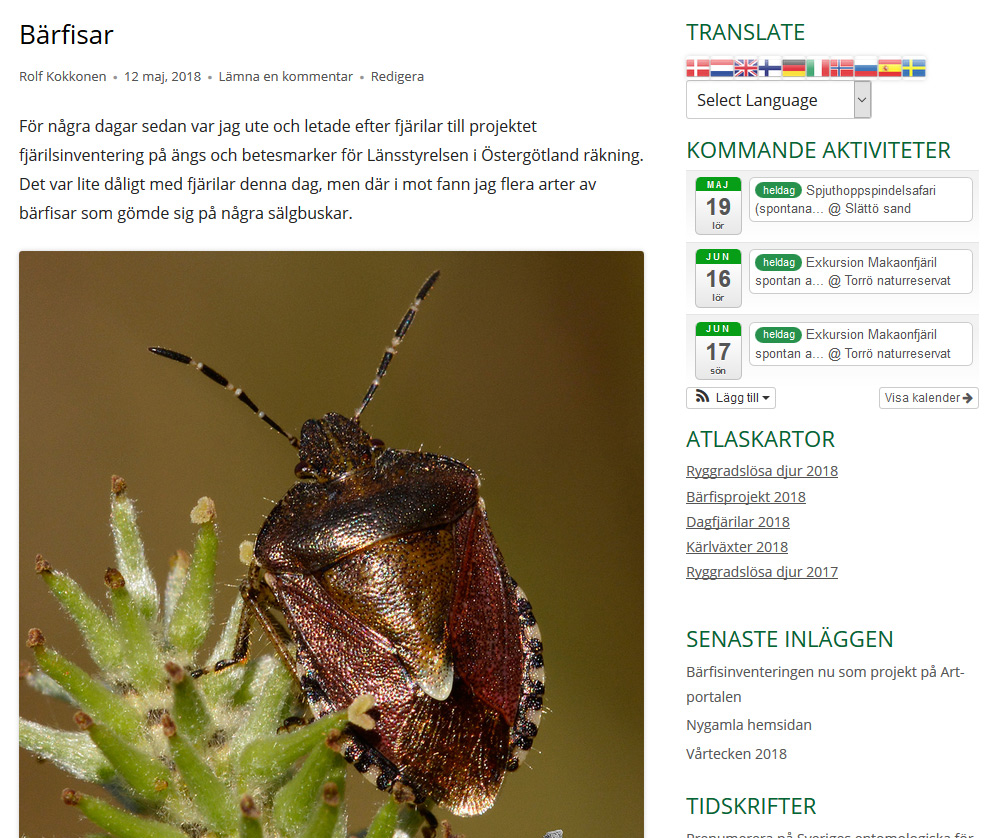986x838 pixels.
Task: Open the post Bärfisinventeringen nu som projekt
Action: [x=825, y=684]
